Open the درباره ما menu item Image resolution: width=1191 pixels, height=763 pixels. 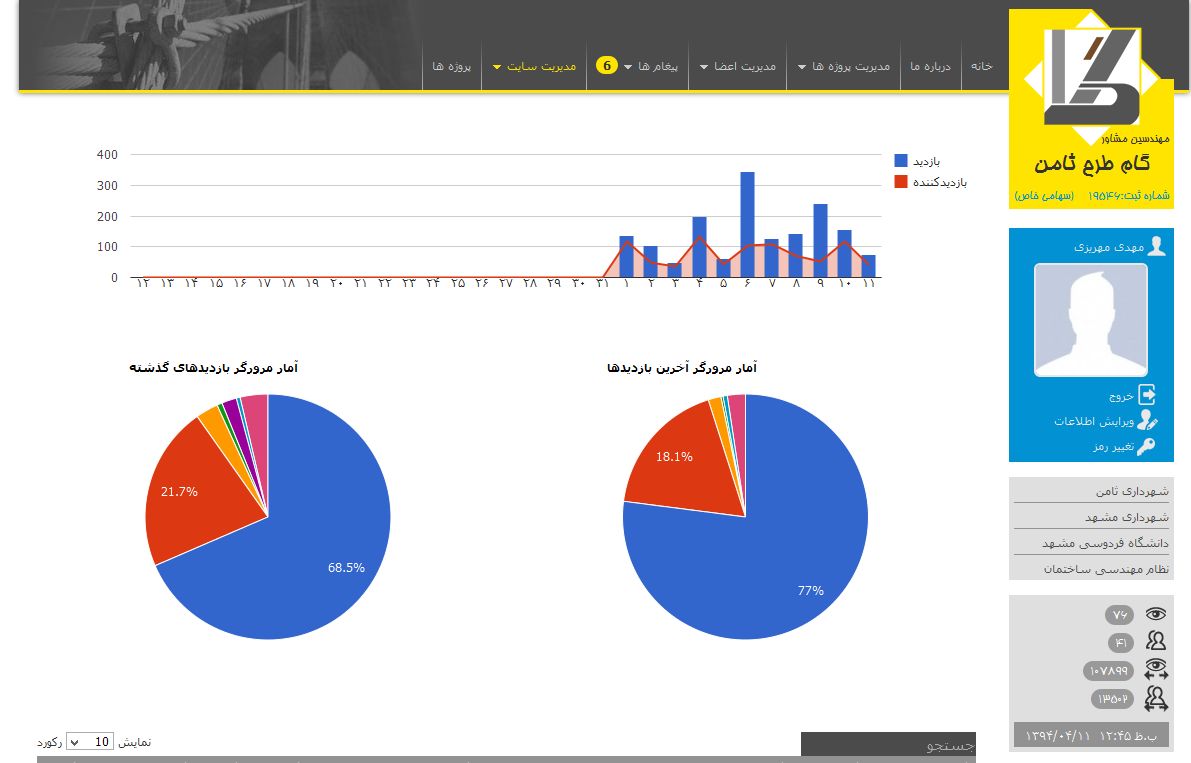930,66
